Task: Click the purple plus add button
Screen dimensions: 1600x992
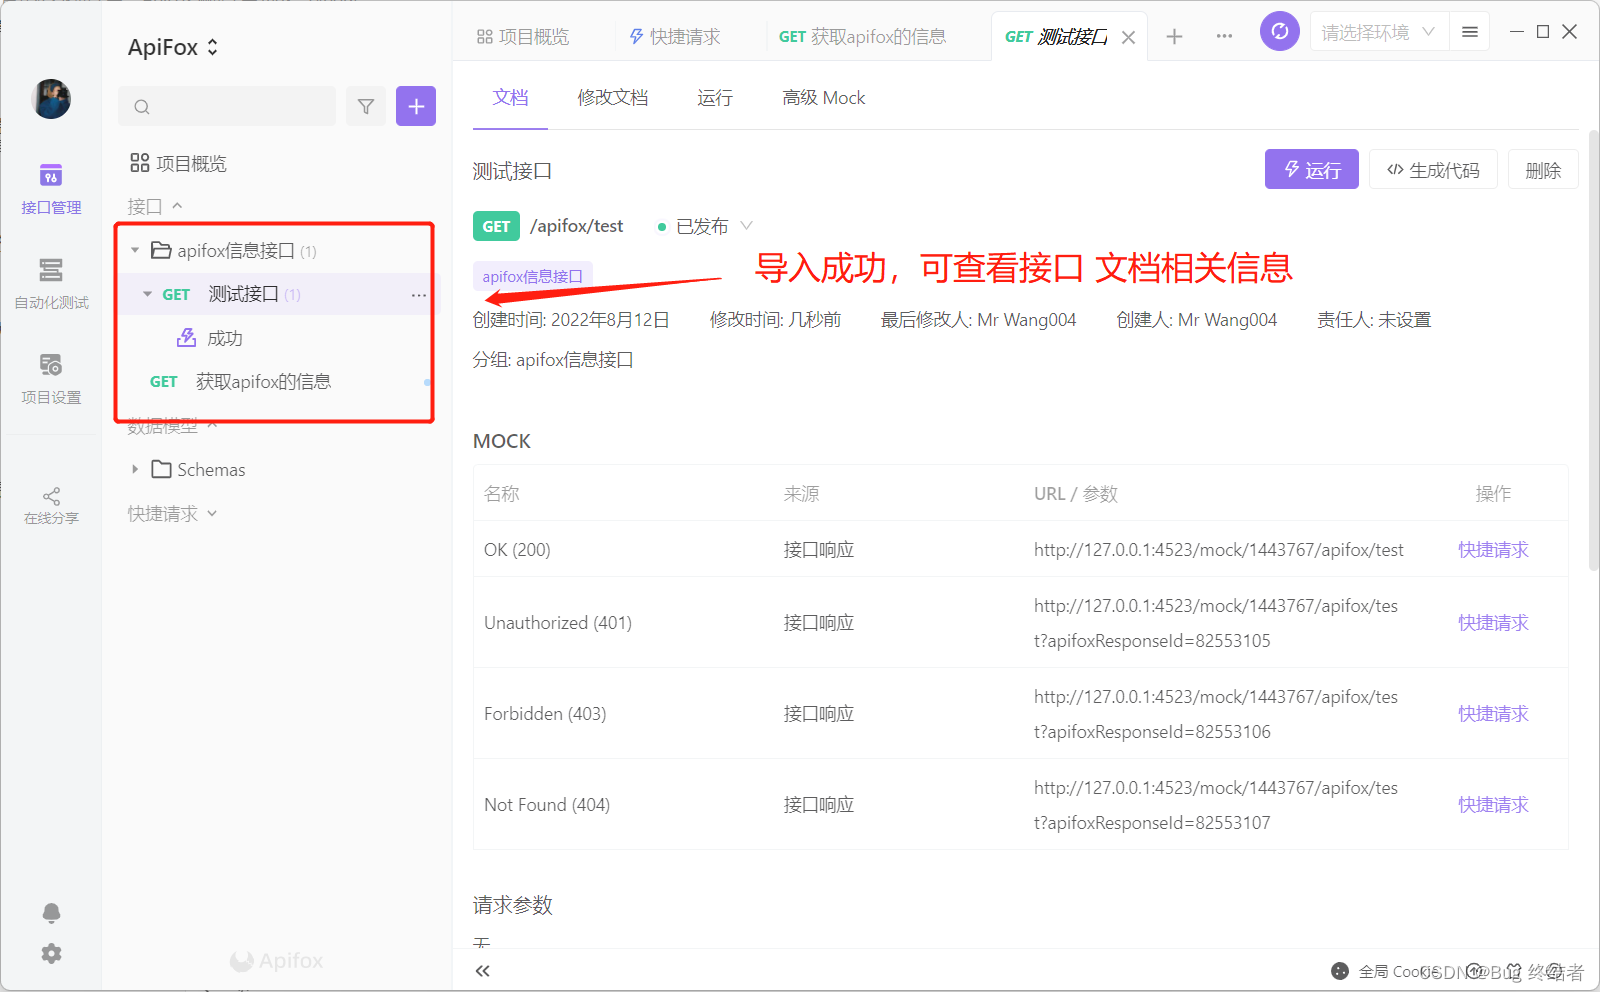Action: (x=416, y=106)
